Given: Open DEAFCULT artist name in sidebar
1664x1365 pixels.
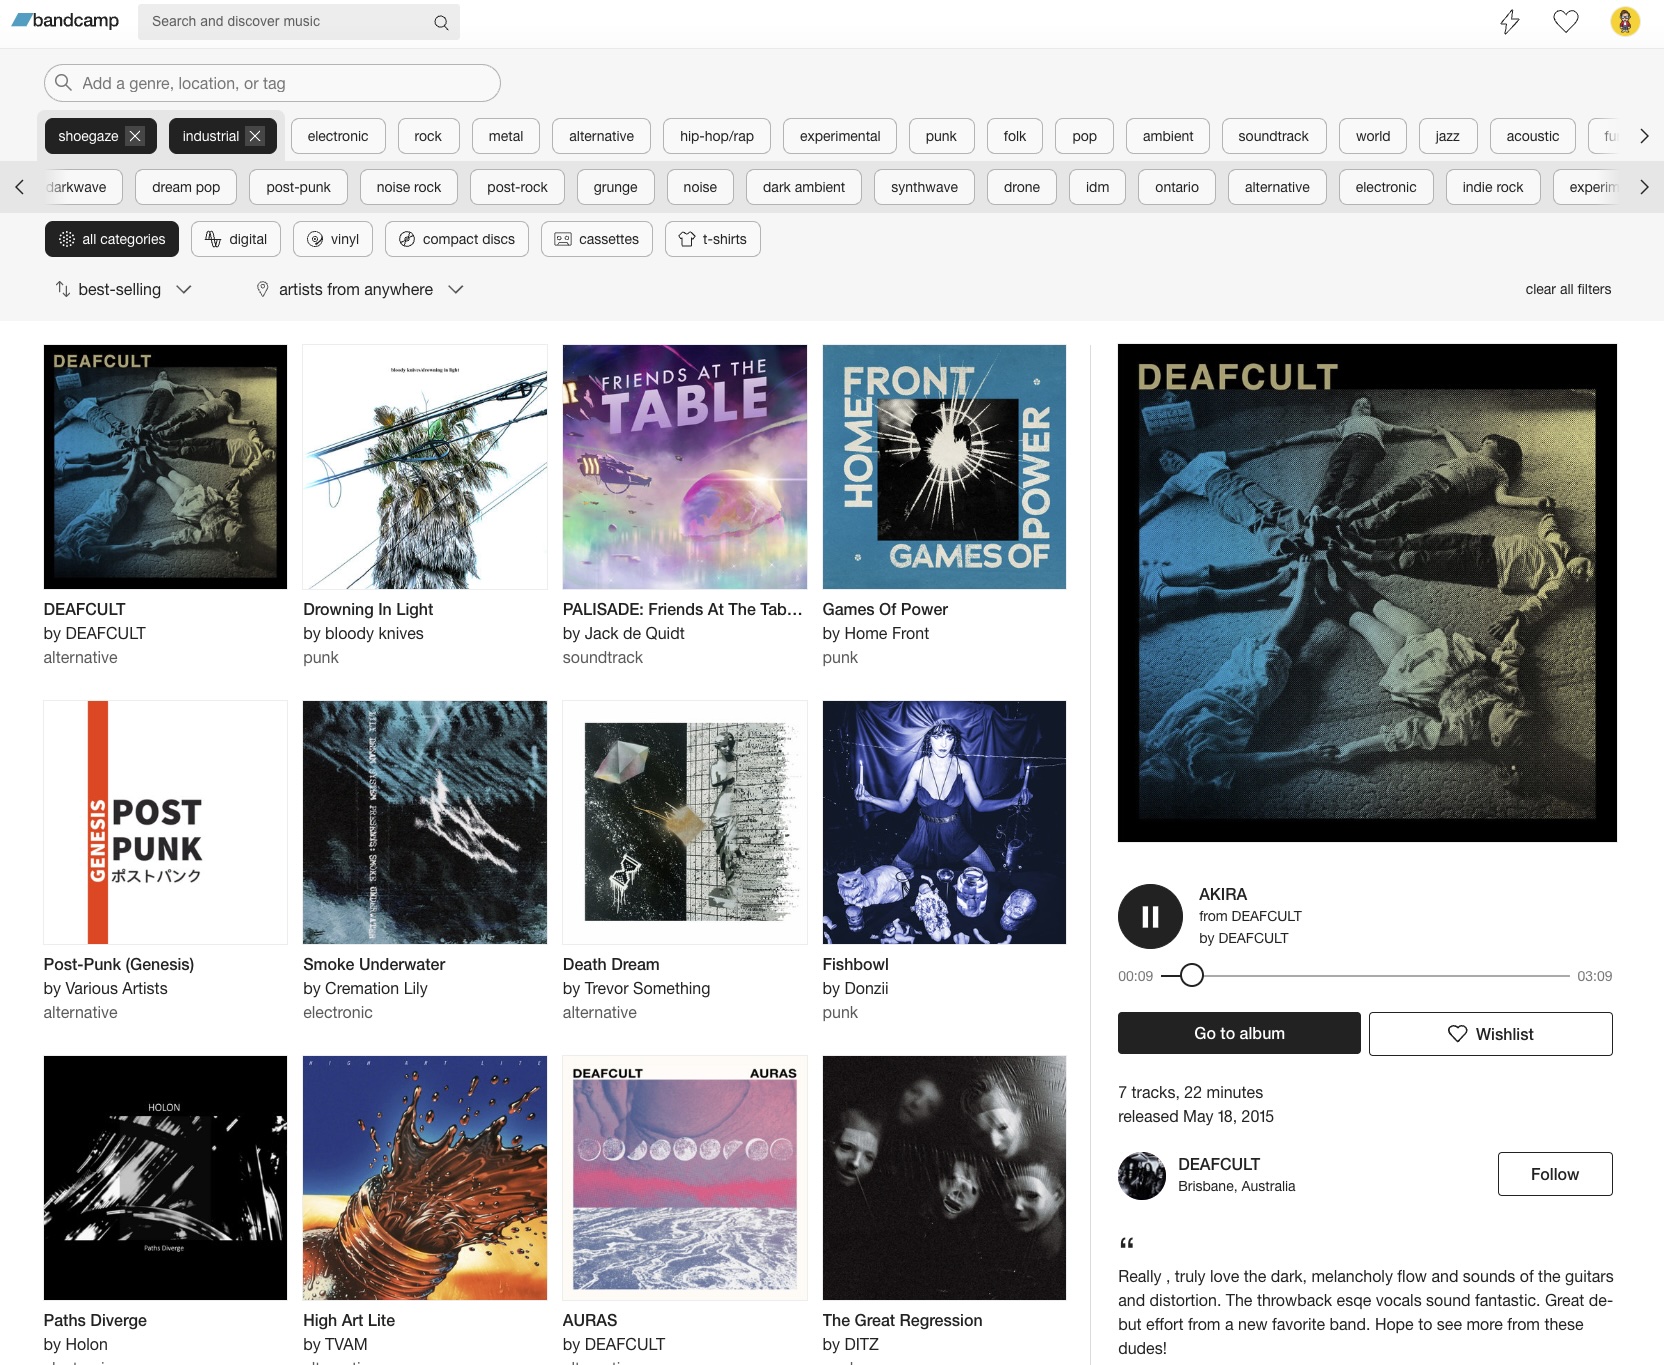Looking at the screenshot, I should click(x=1219, y=1164).
